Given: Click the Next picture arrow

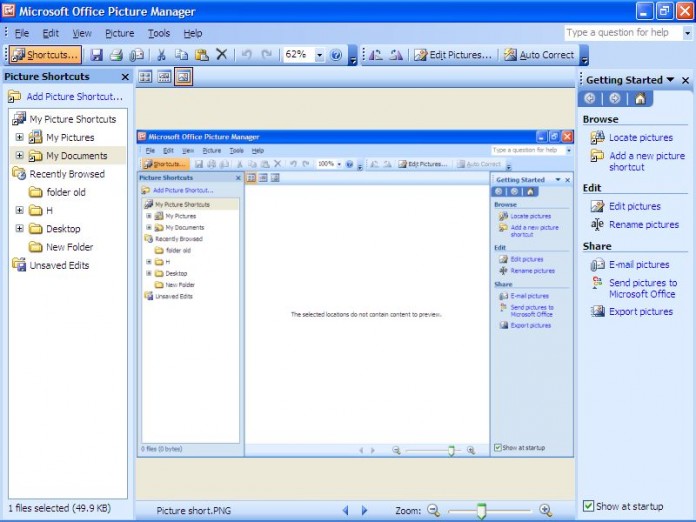Looking at the screenshot, I should pyautogui.click(x=364, y=510).
